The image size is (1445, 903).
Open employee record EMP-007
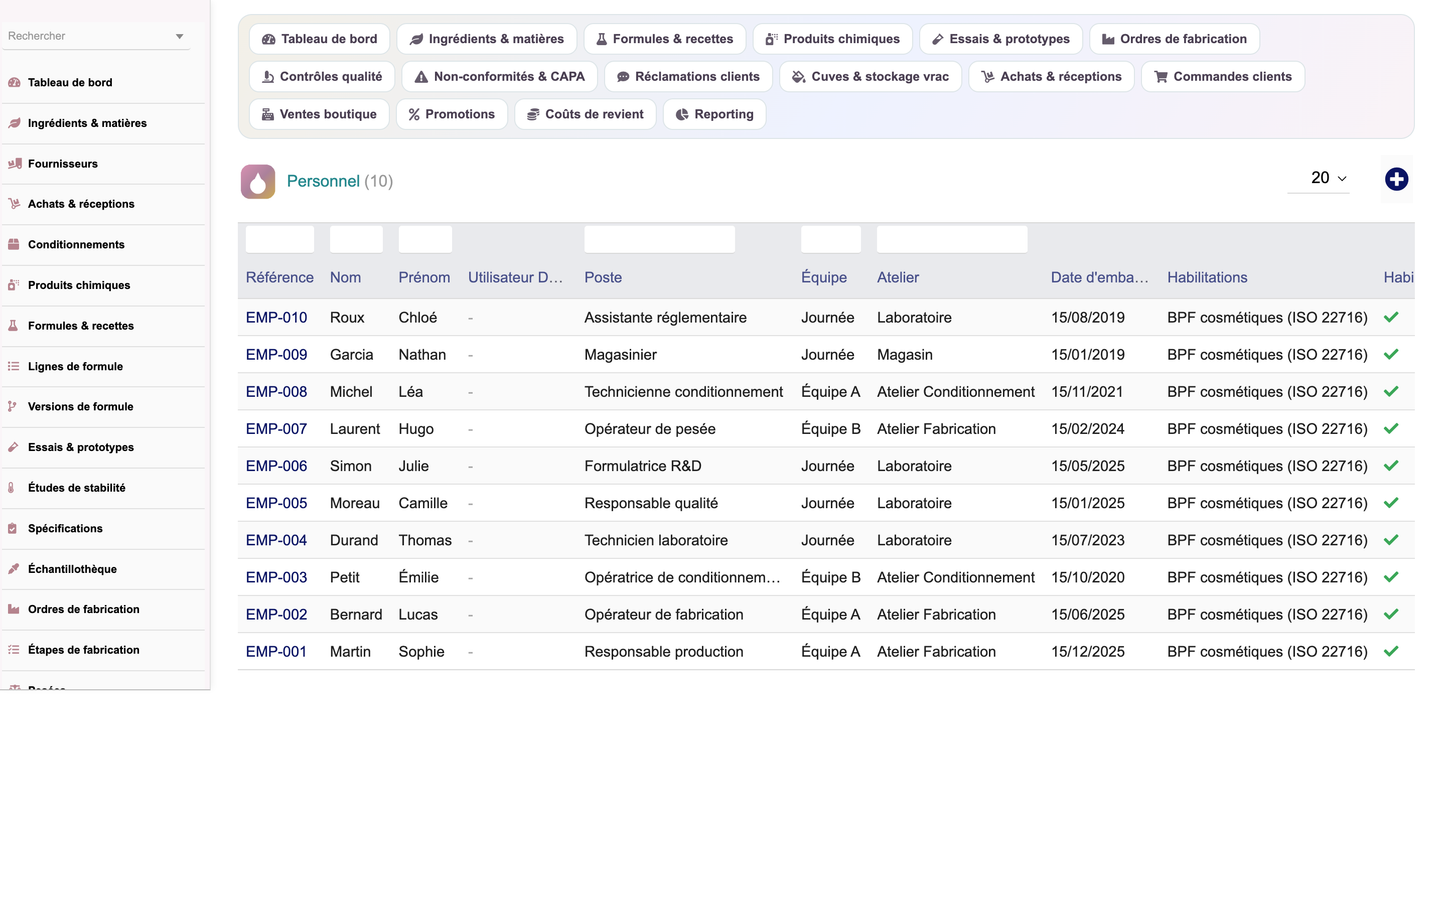pyautogui.click(x=277, y=429)
